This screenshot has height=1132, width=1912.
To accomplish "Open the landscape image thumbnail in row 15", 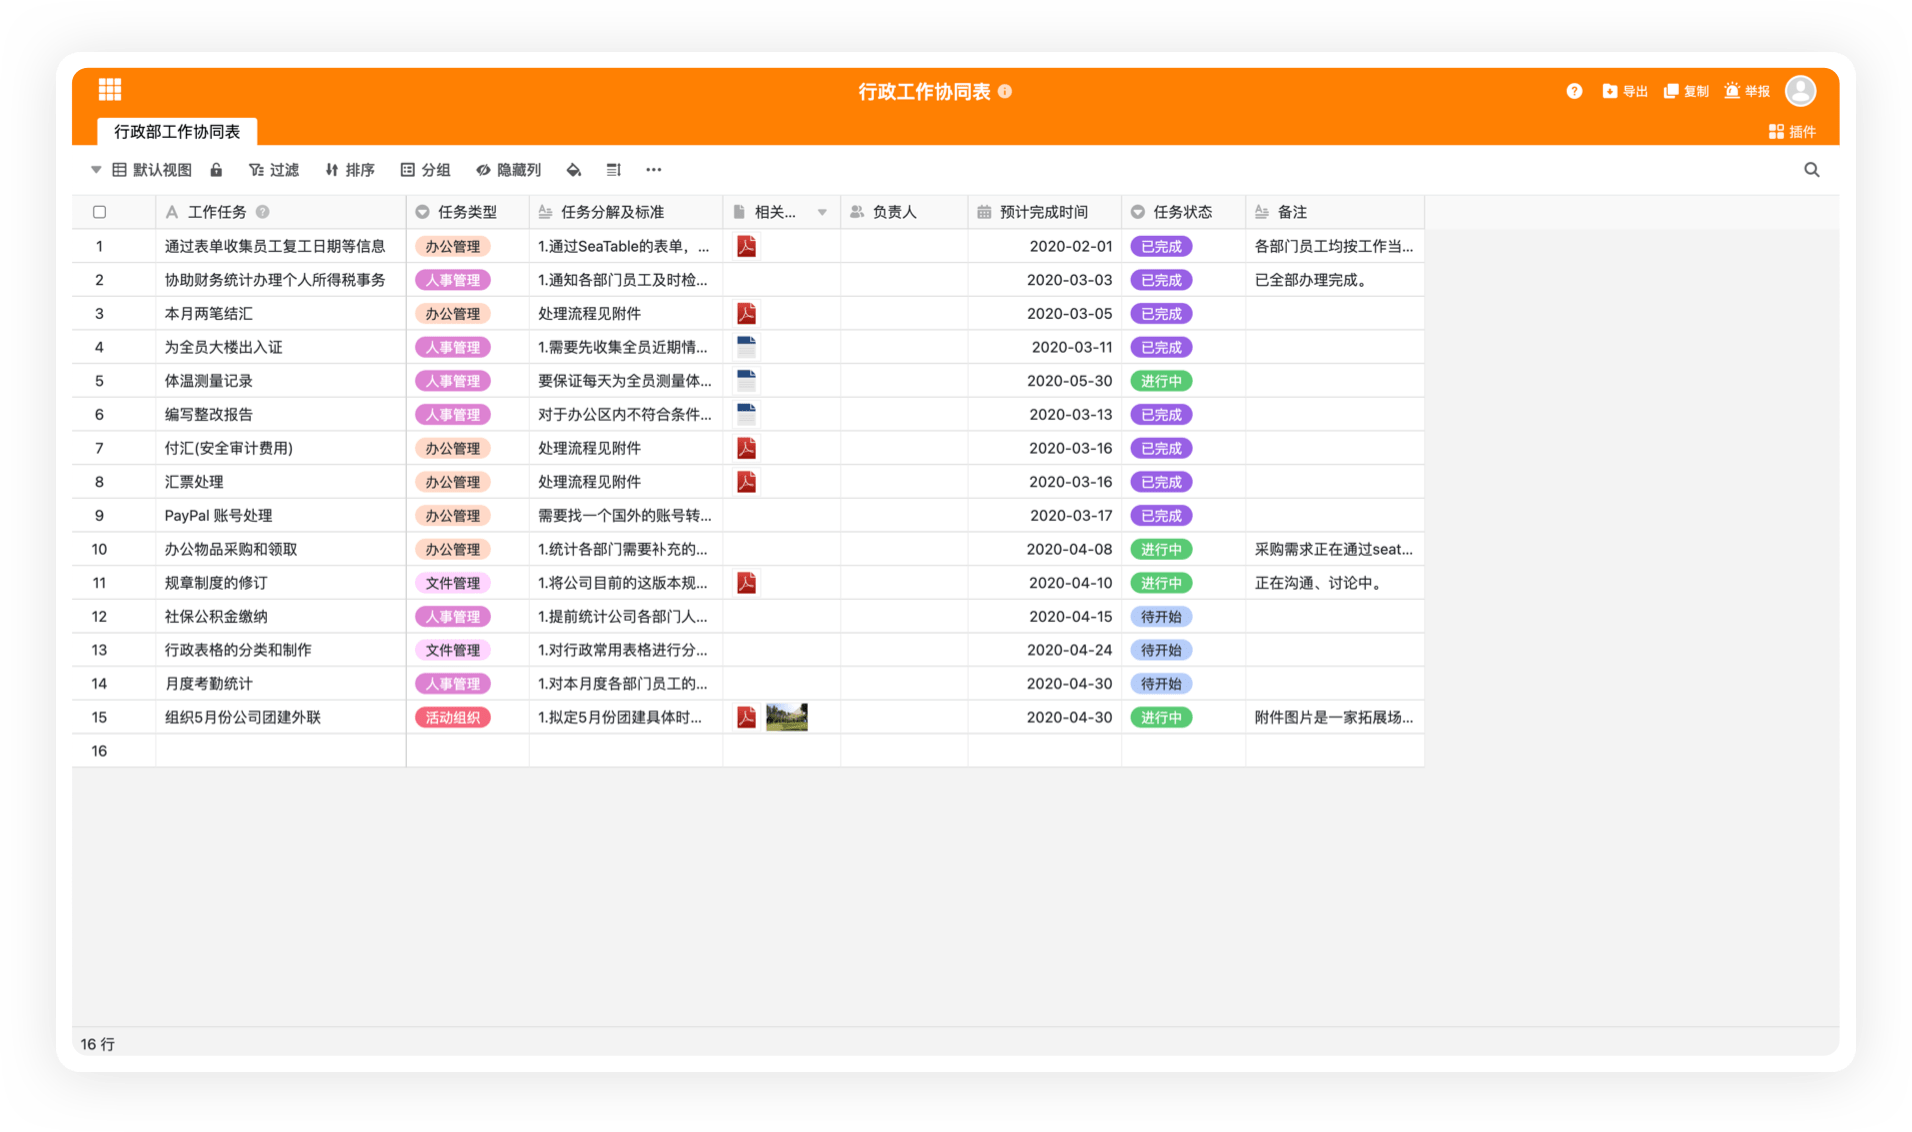I will click(786, 717).
